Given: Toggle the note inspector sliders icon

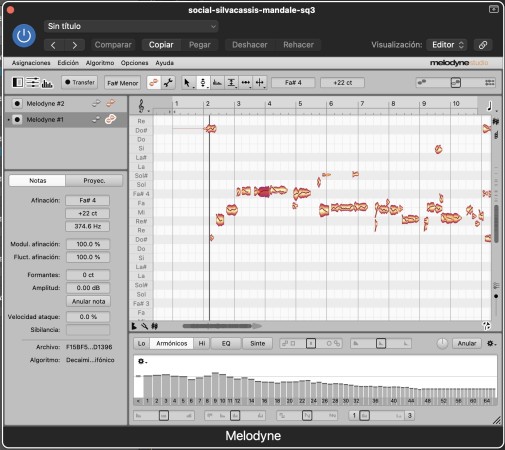Looking at the screenshot, I should pos(33,82).
